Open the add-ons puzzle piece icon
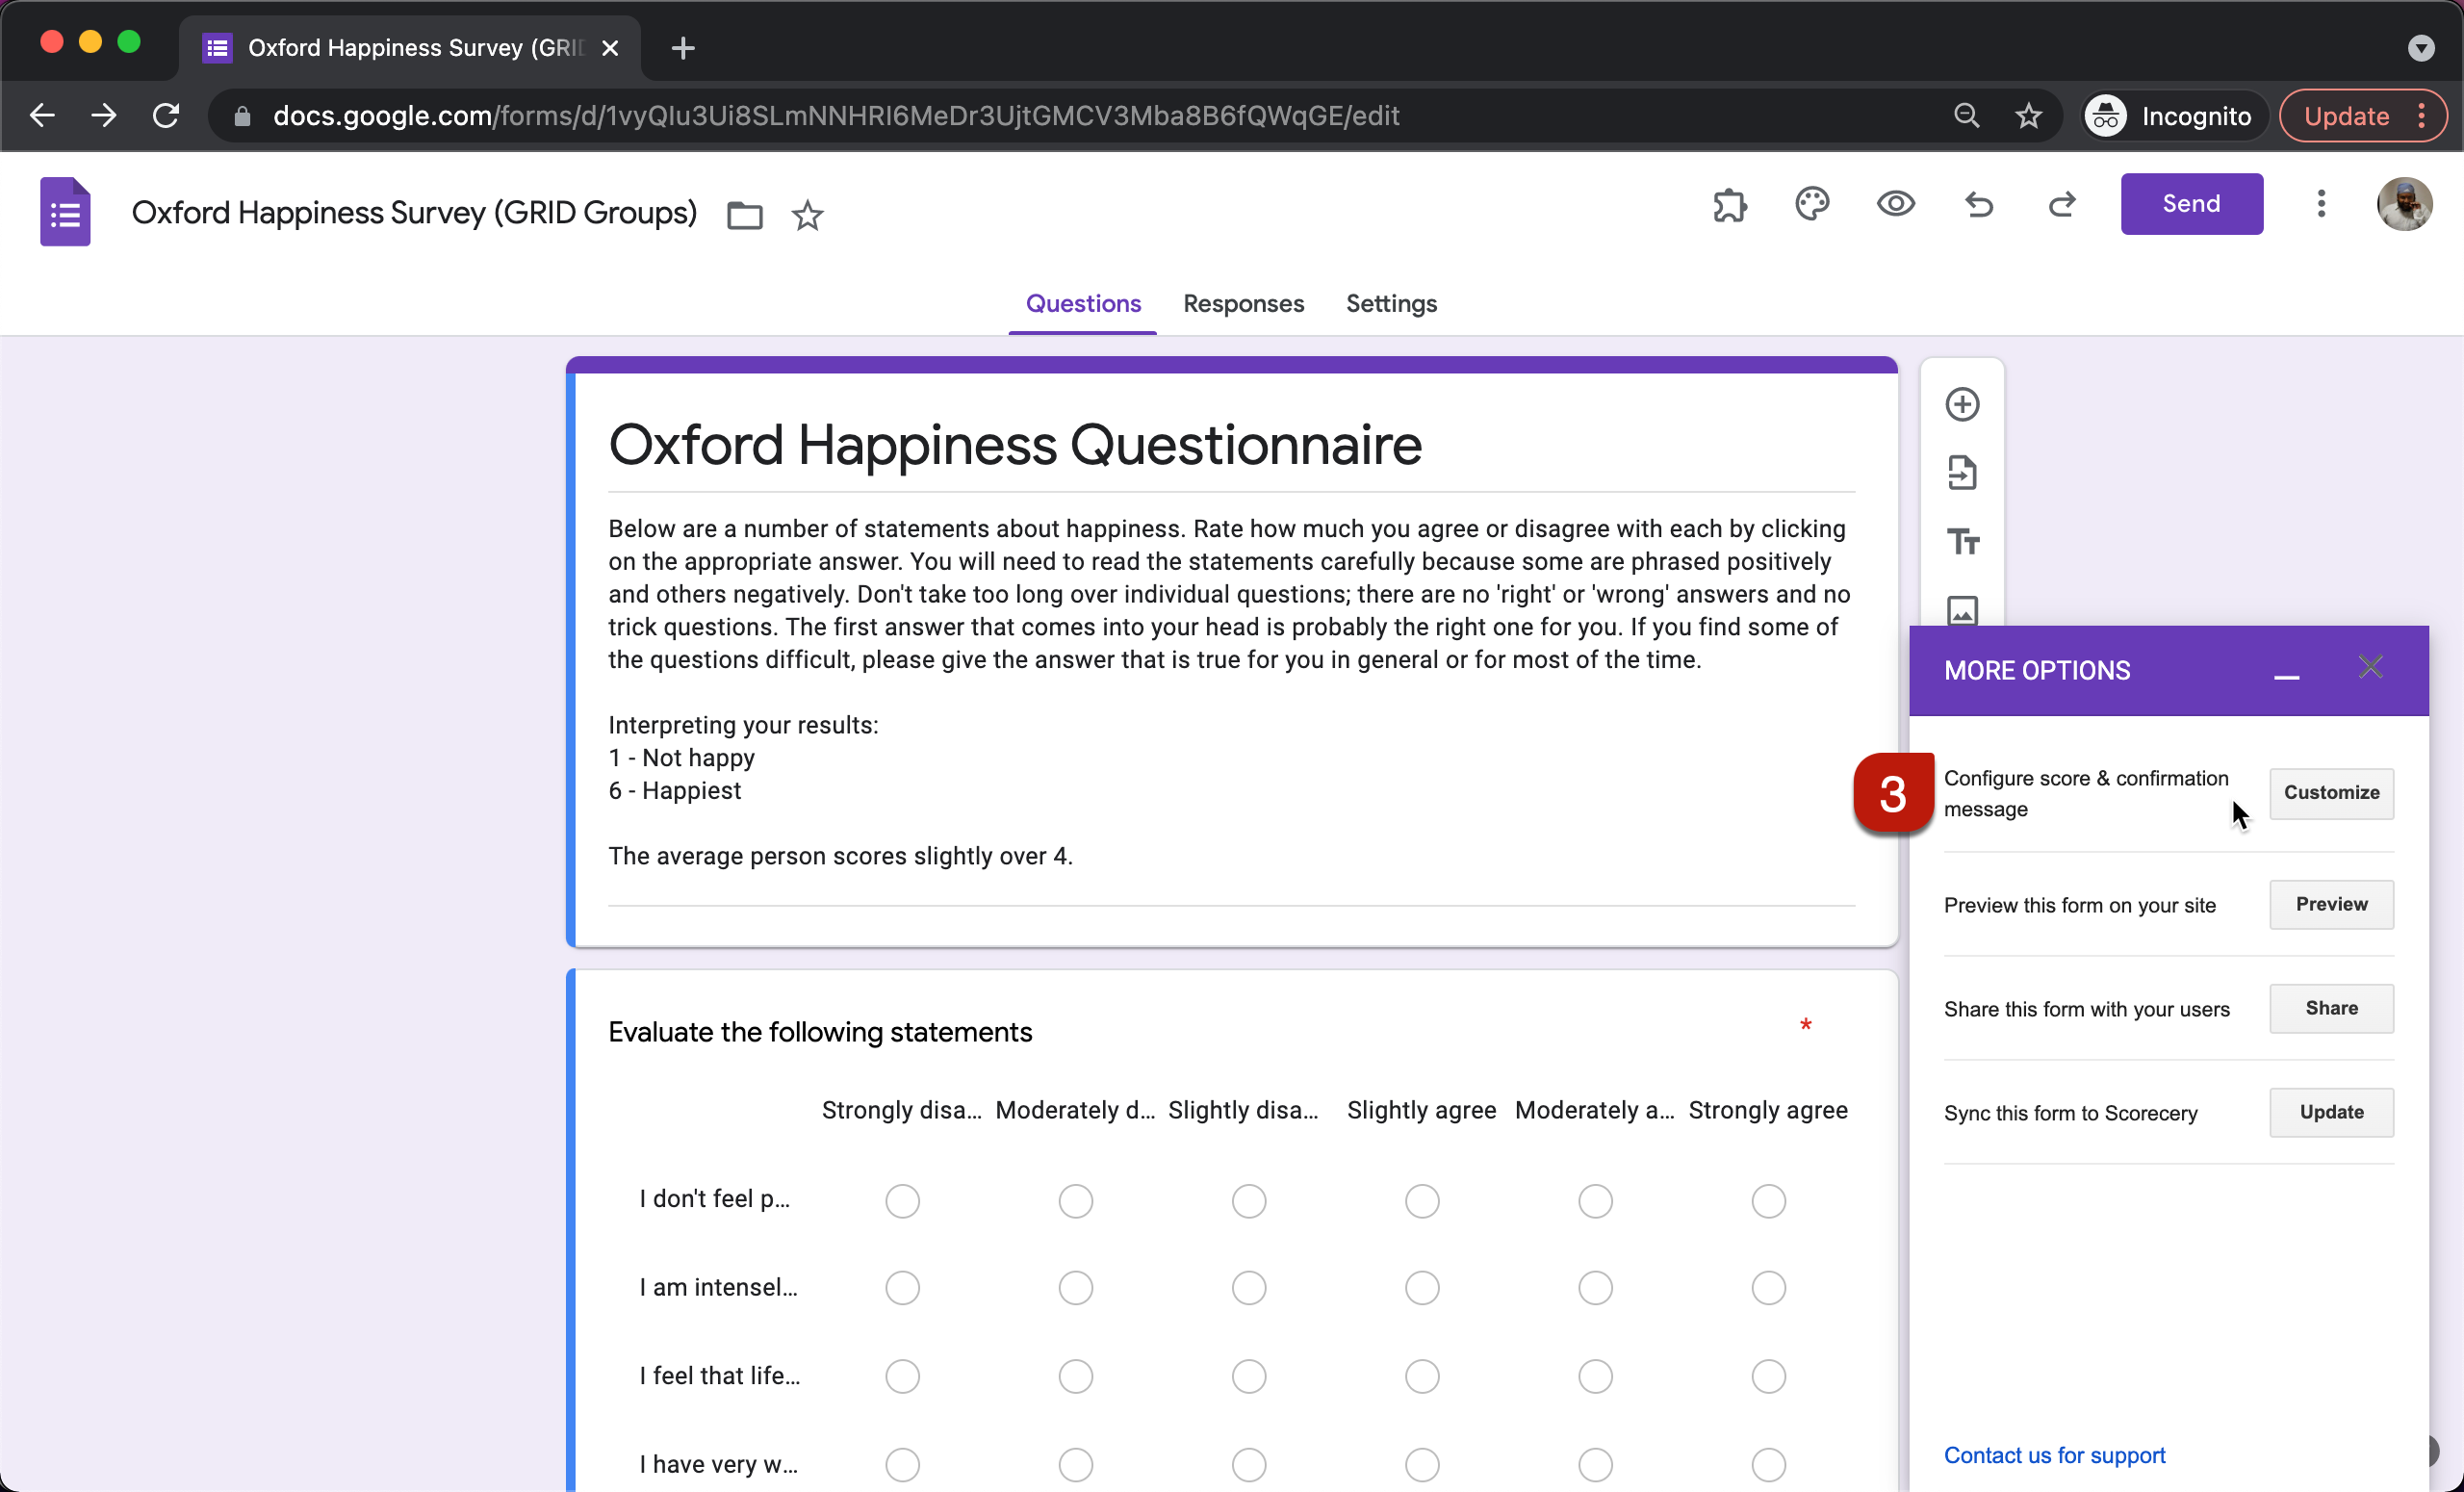 [x=1729, y=205]
